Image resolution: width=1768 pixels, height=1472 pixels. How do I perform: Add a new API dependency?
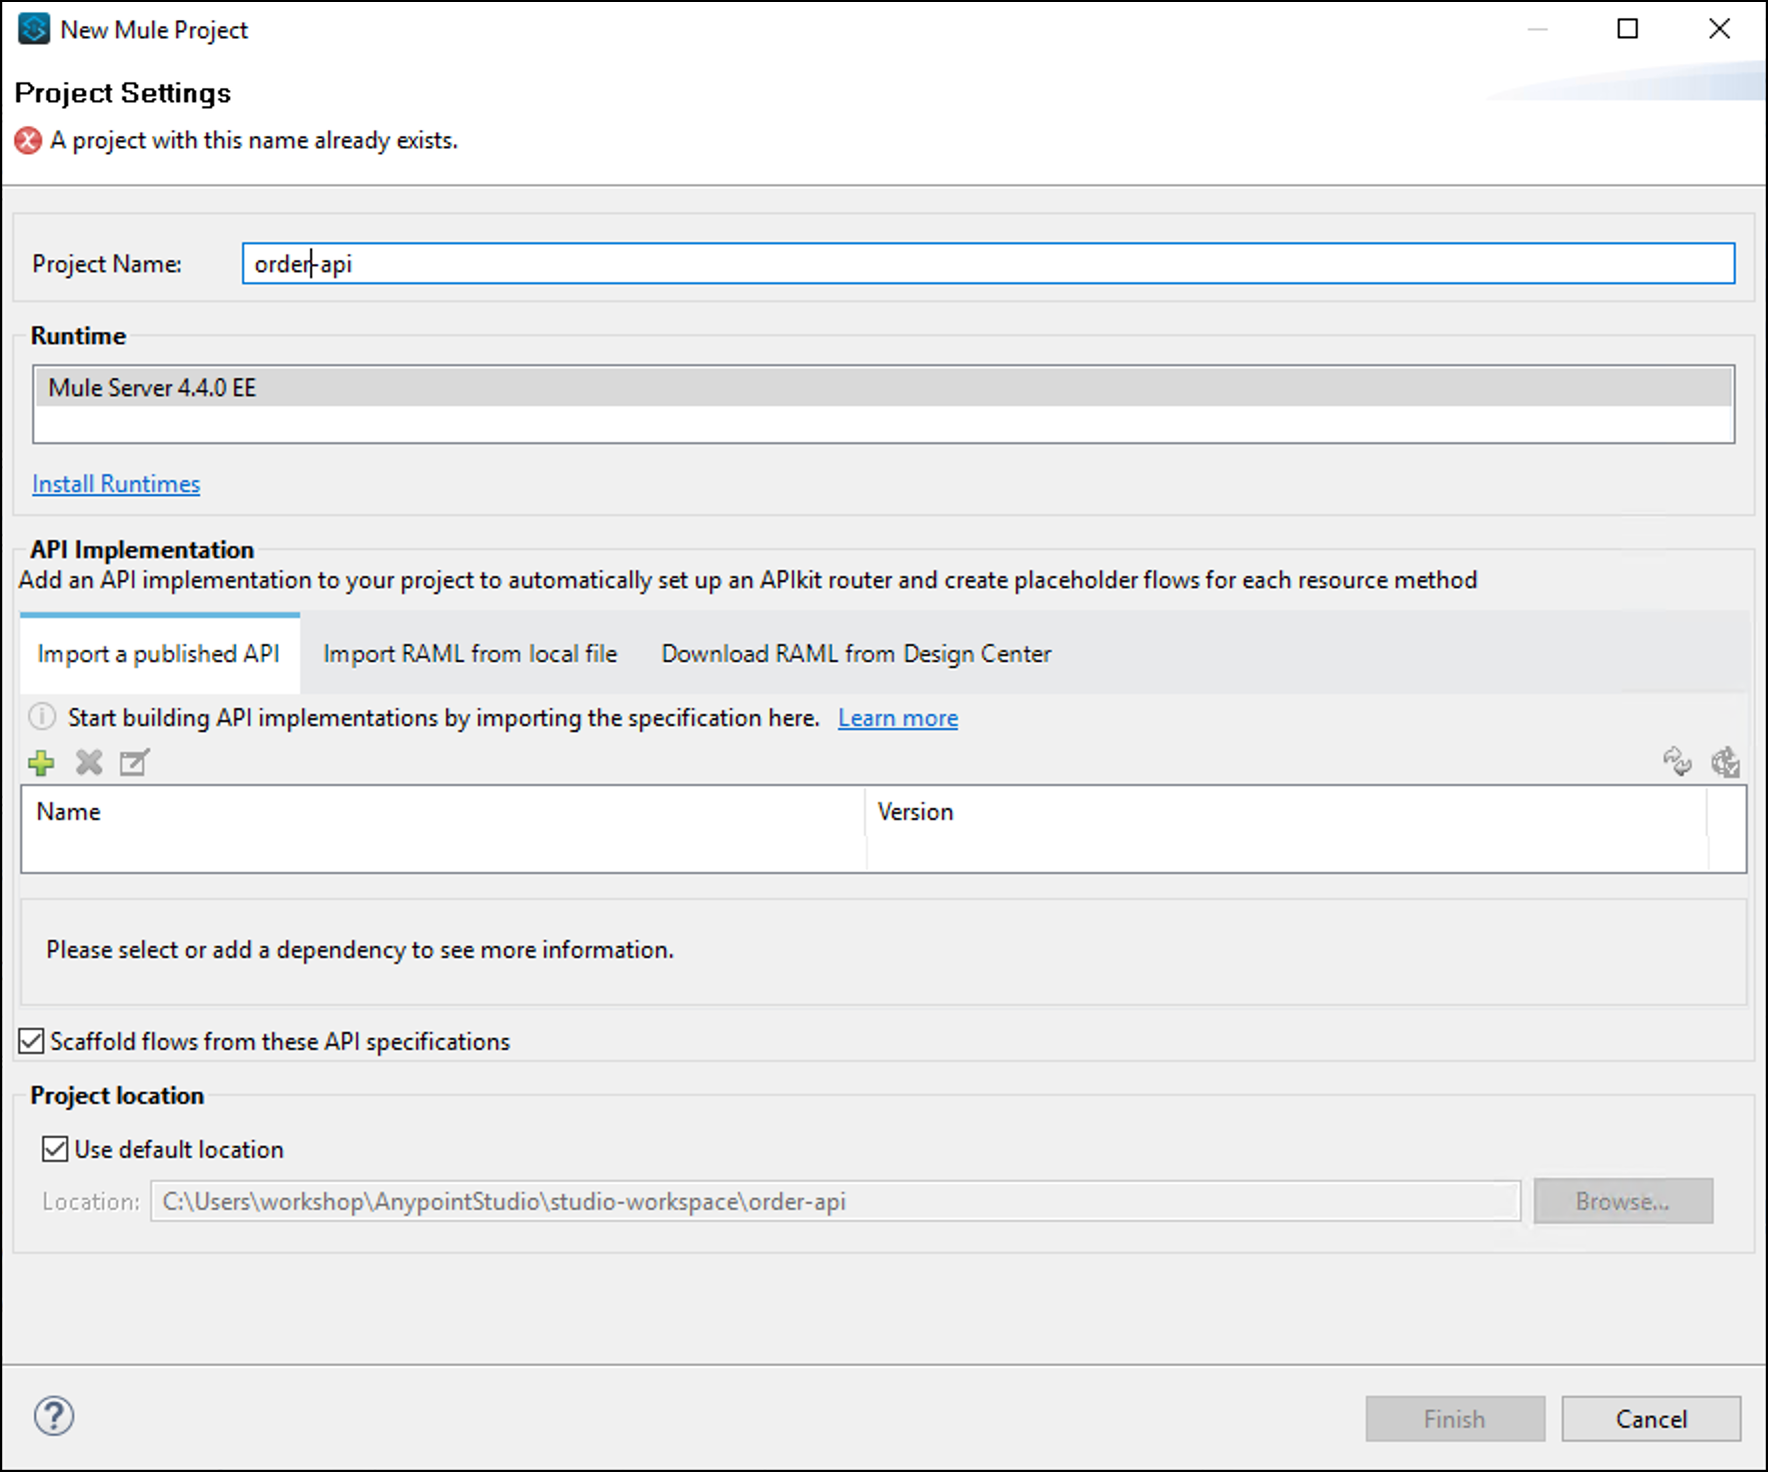pos(42,763)
